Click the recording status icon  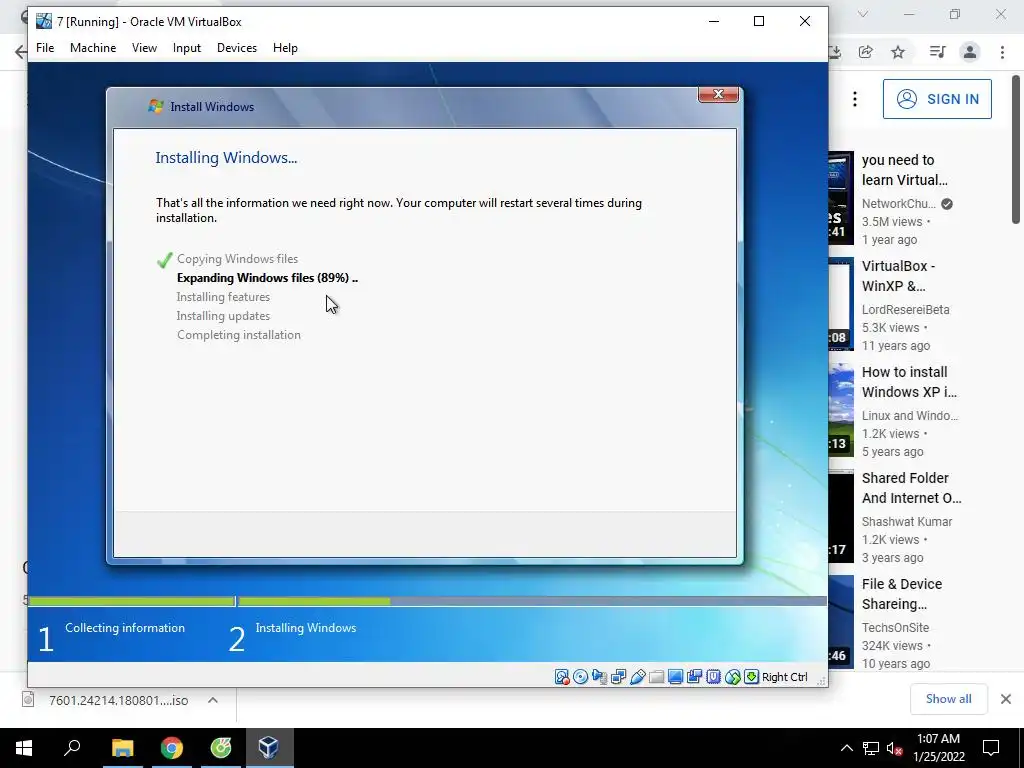coord(694,677)
